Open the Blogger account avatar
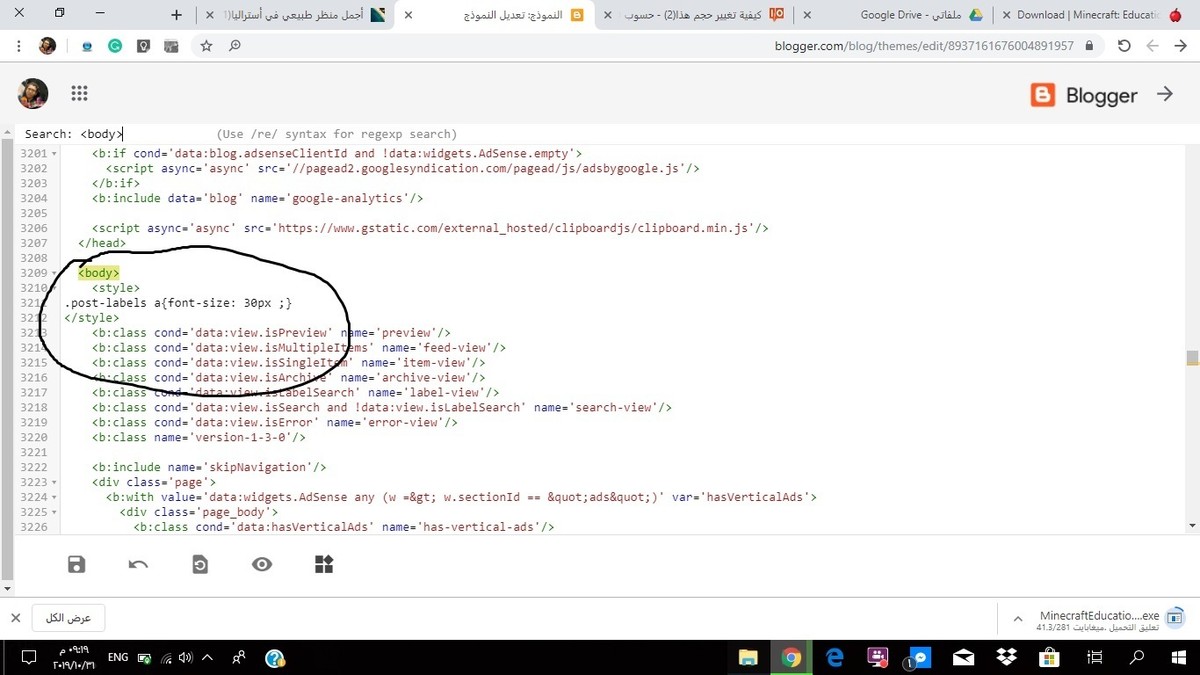1200x675 pixels. click(x=33, y=93)
